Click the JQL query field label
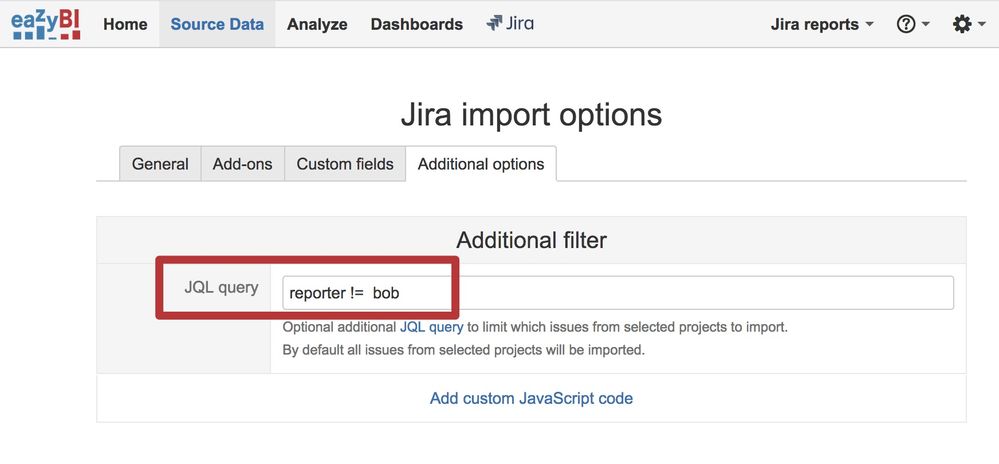 221,287
